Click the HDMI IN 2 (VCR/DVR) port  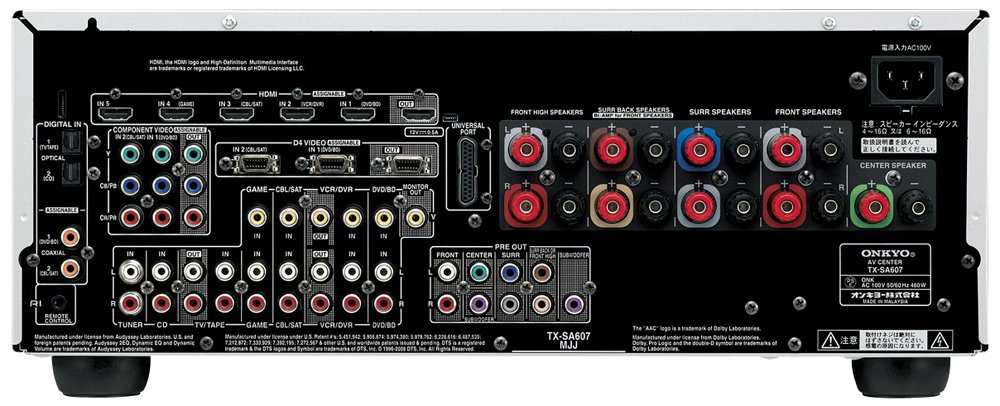click(x=297, y=115)
